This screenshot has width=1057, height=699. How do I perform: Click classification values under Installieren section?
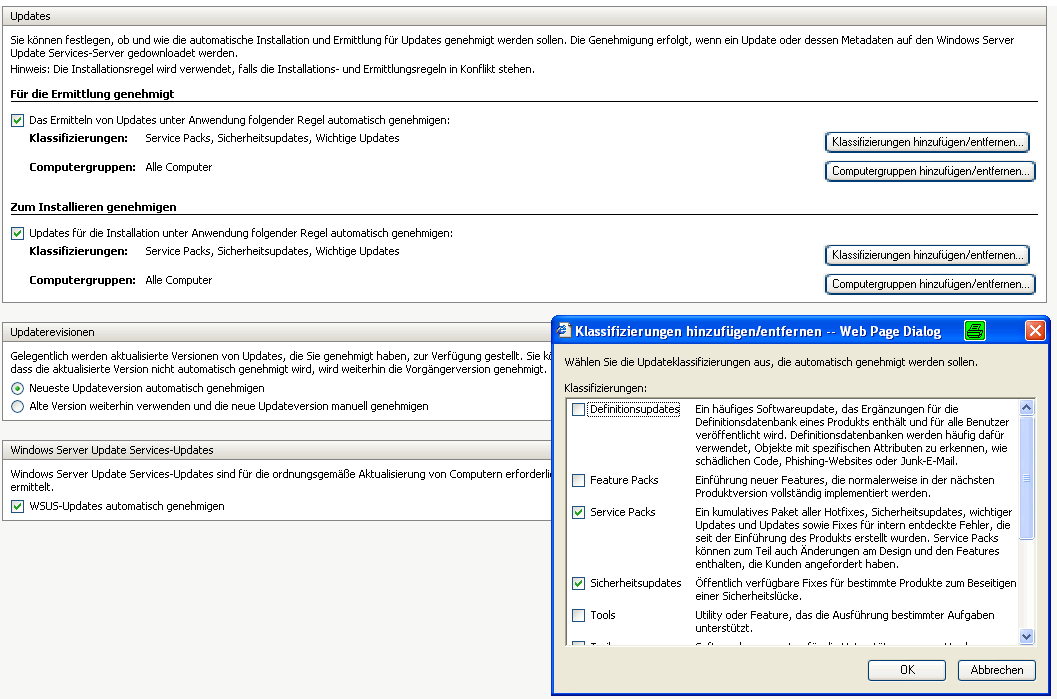[272, 251]
